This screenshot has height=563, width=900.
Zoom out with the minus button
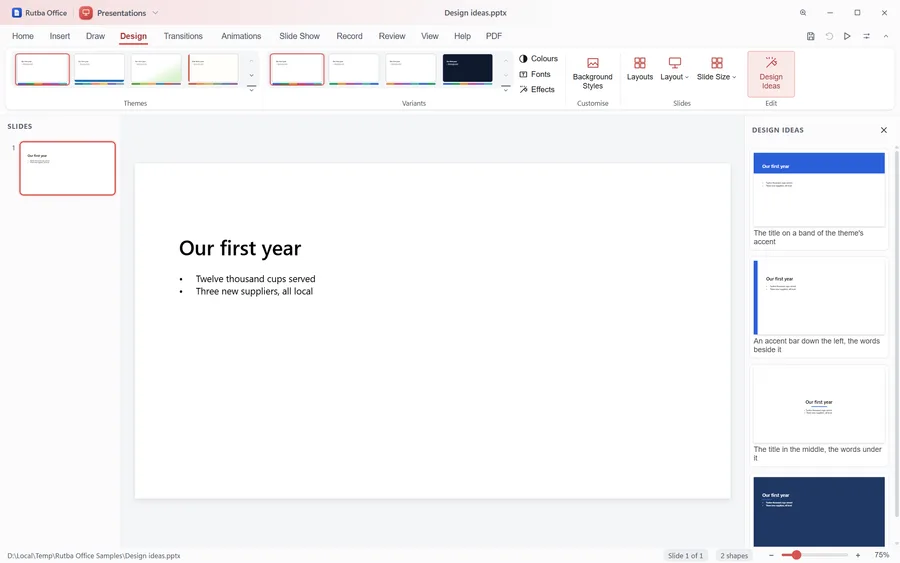771,556
